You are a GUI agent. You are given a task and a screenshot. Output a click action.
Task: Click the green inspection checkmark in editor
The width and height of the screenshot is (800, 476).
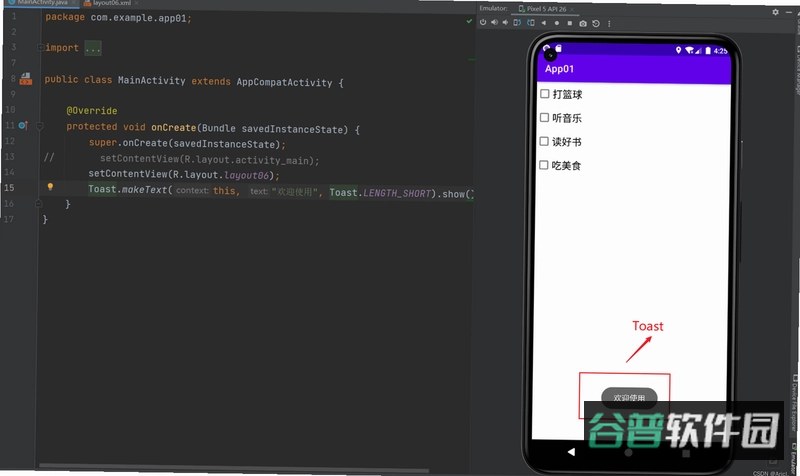469,21
